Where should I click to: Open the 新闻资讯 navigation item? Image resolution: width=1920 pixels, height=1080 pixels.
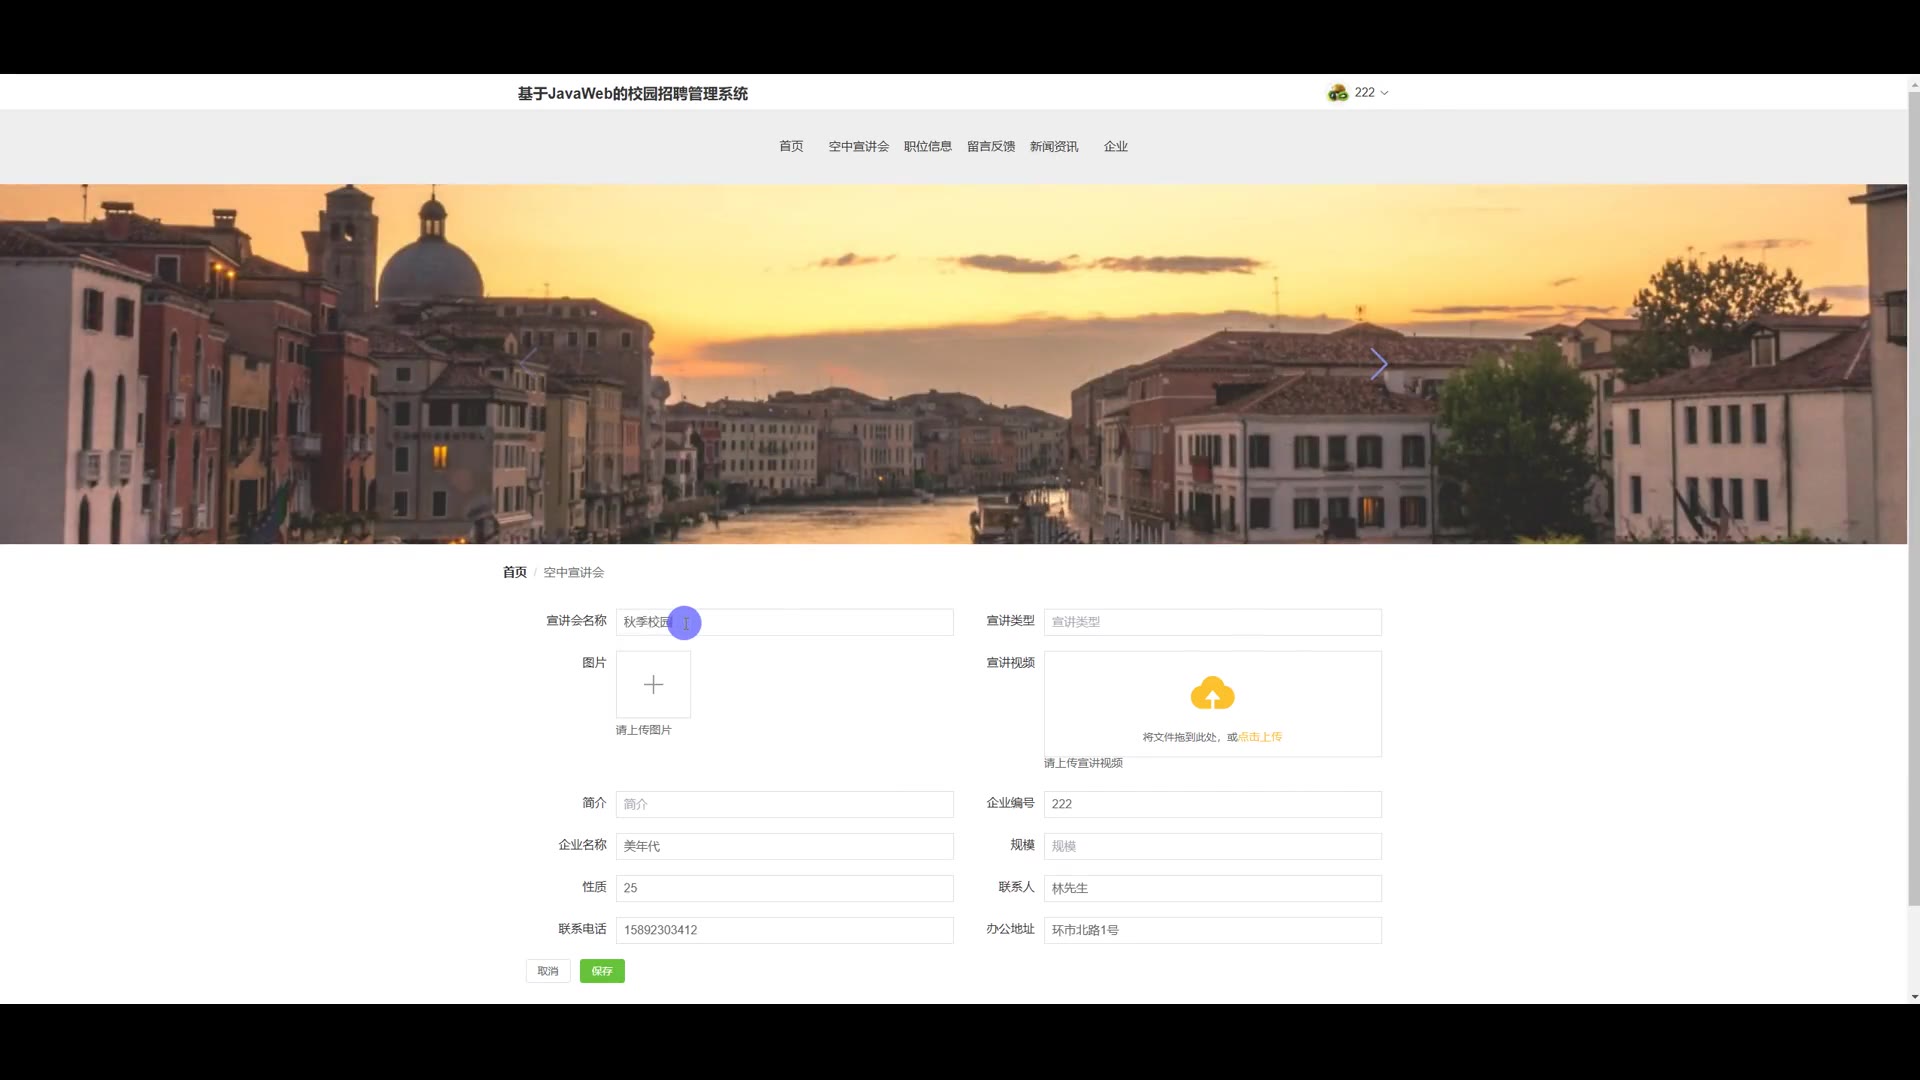(x=1053, y=147)
